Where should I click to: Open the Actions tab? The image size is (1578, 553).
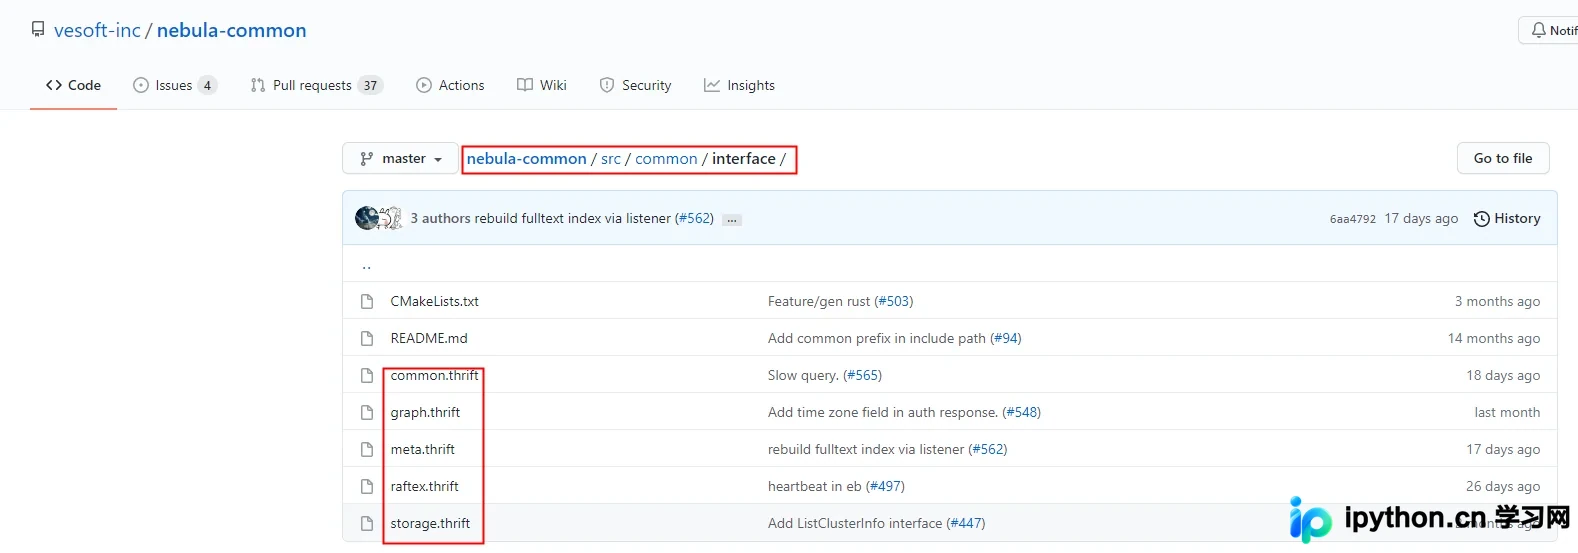pos(450,85)
